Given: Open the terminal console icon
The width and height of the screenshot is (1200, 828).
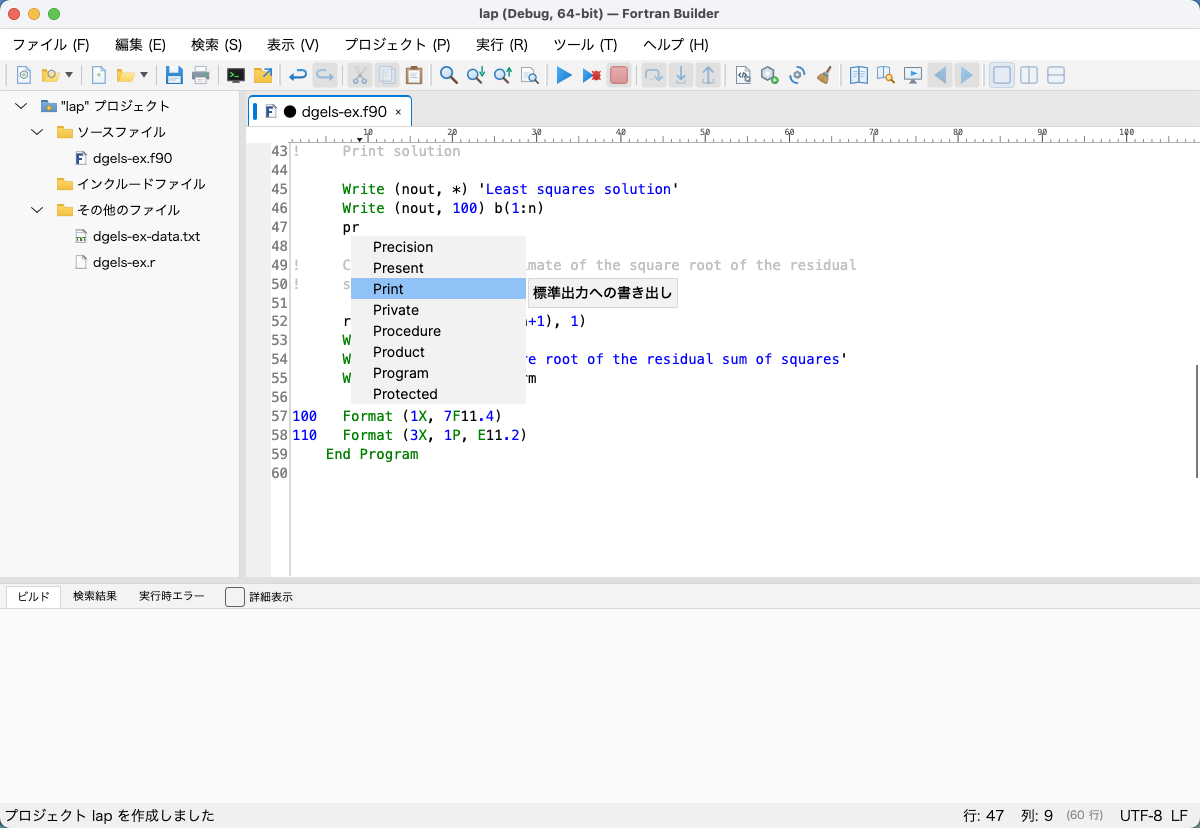Looking at the screenshot, I should [x=236, y=75].
